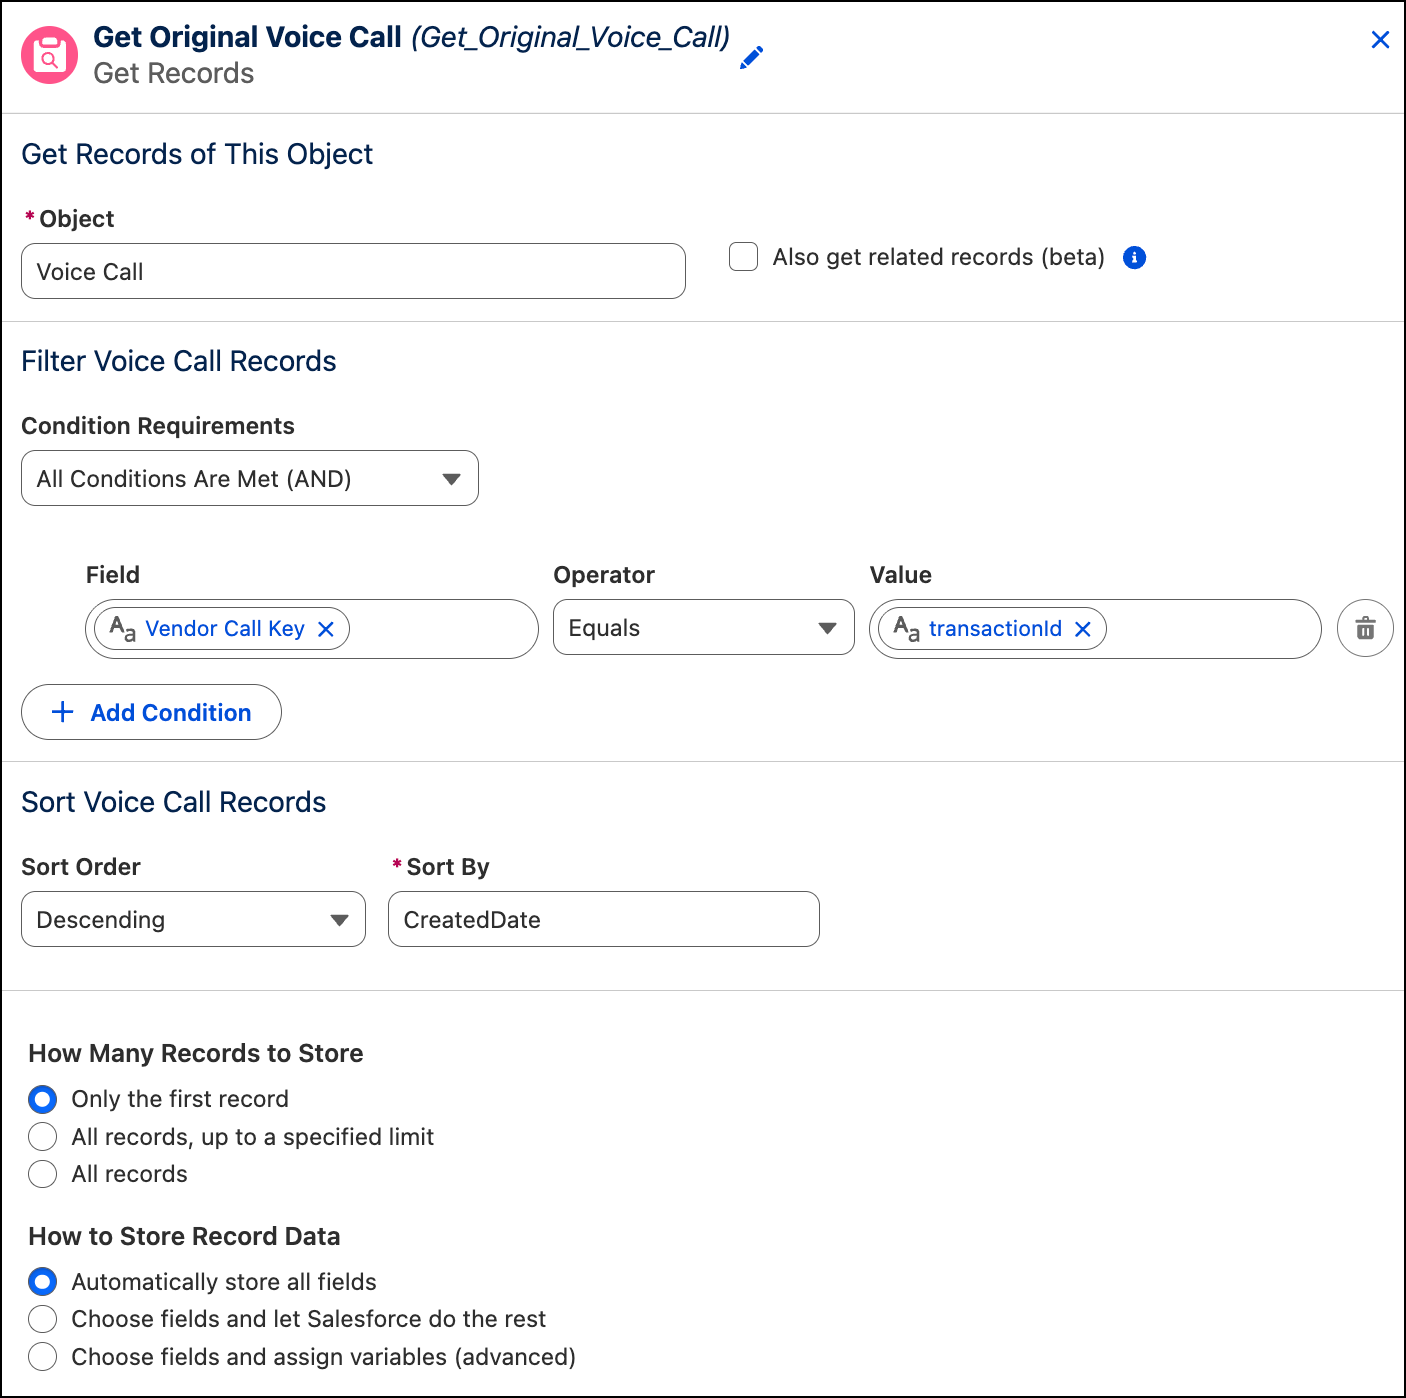Click the Vendor Call Key pill label

(x=225, y=629)
